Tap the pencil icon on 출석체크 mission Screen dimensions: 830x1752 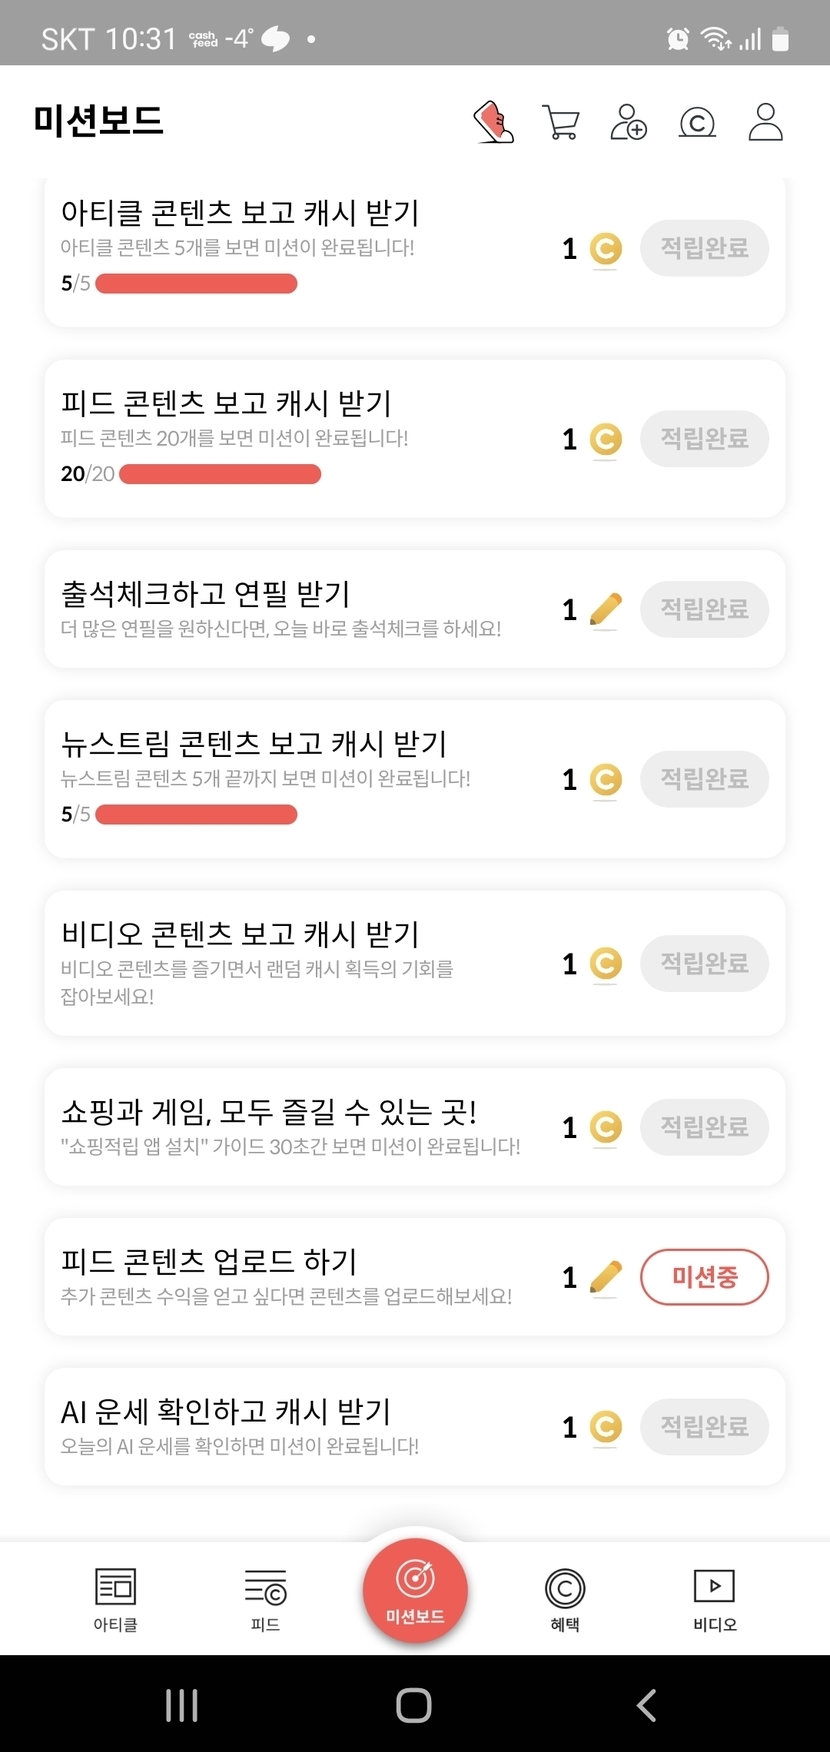[x=605, y=609]
